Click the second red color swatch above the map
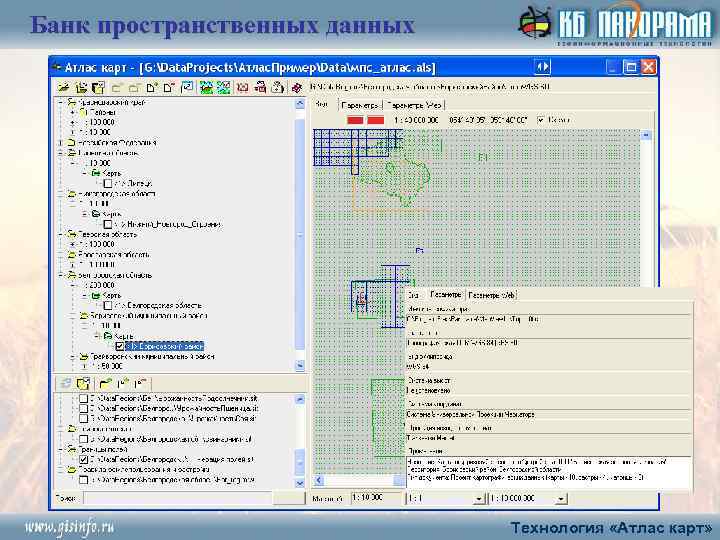Viewport: 720px width, 540px height. [376, 120]
